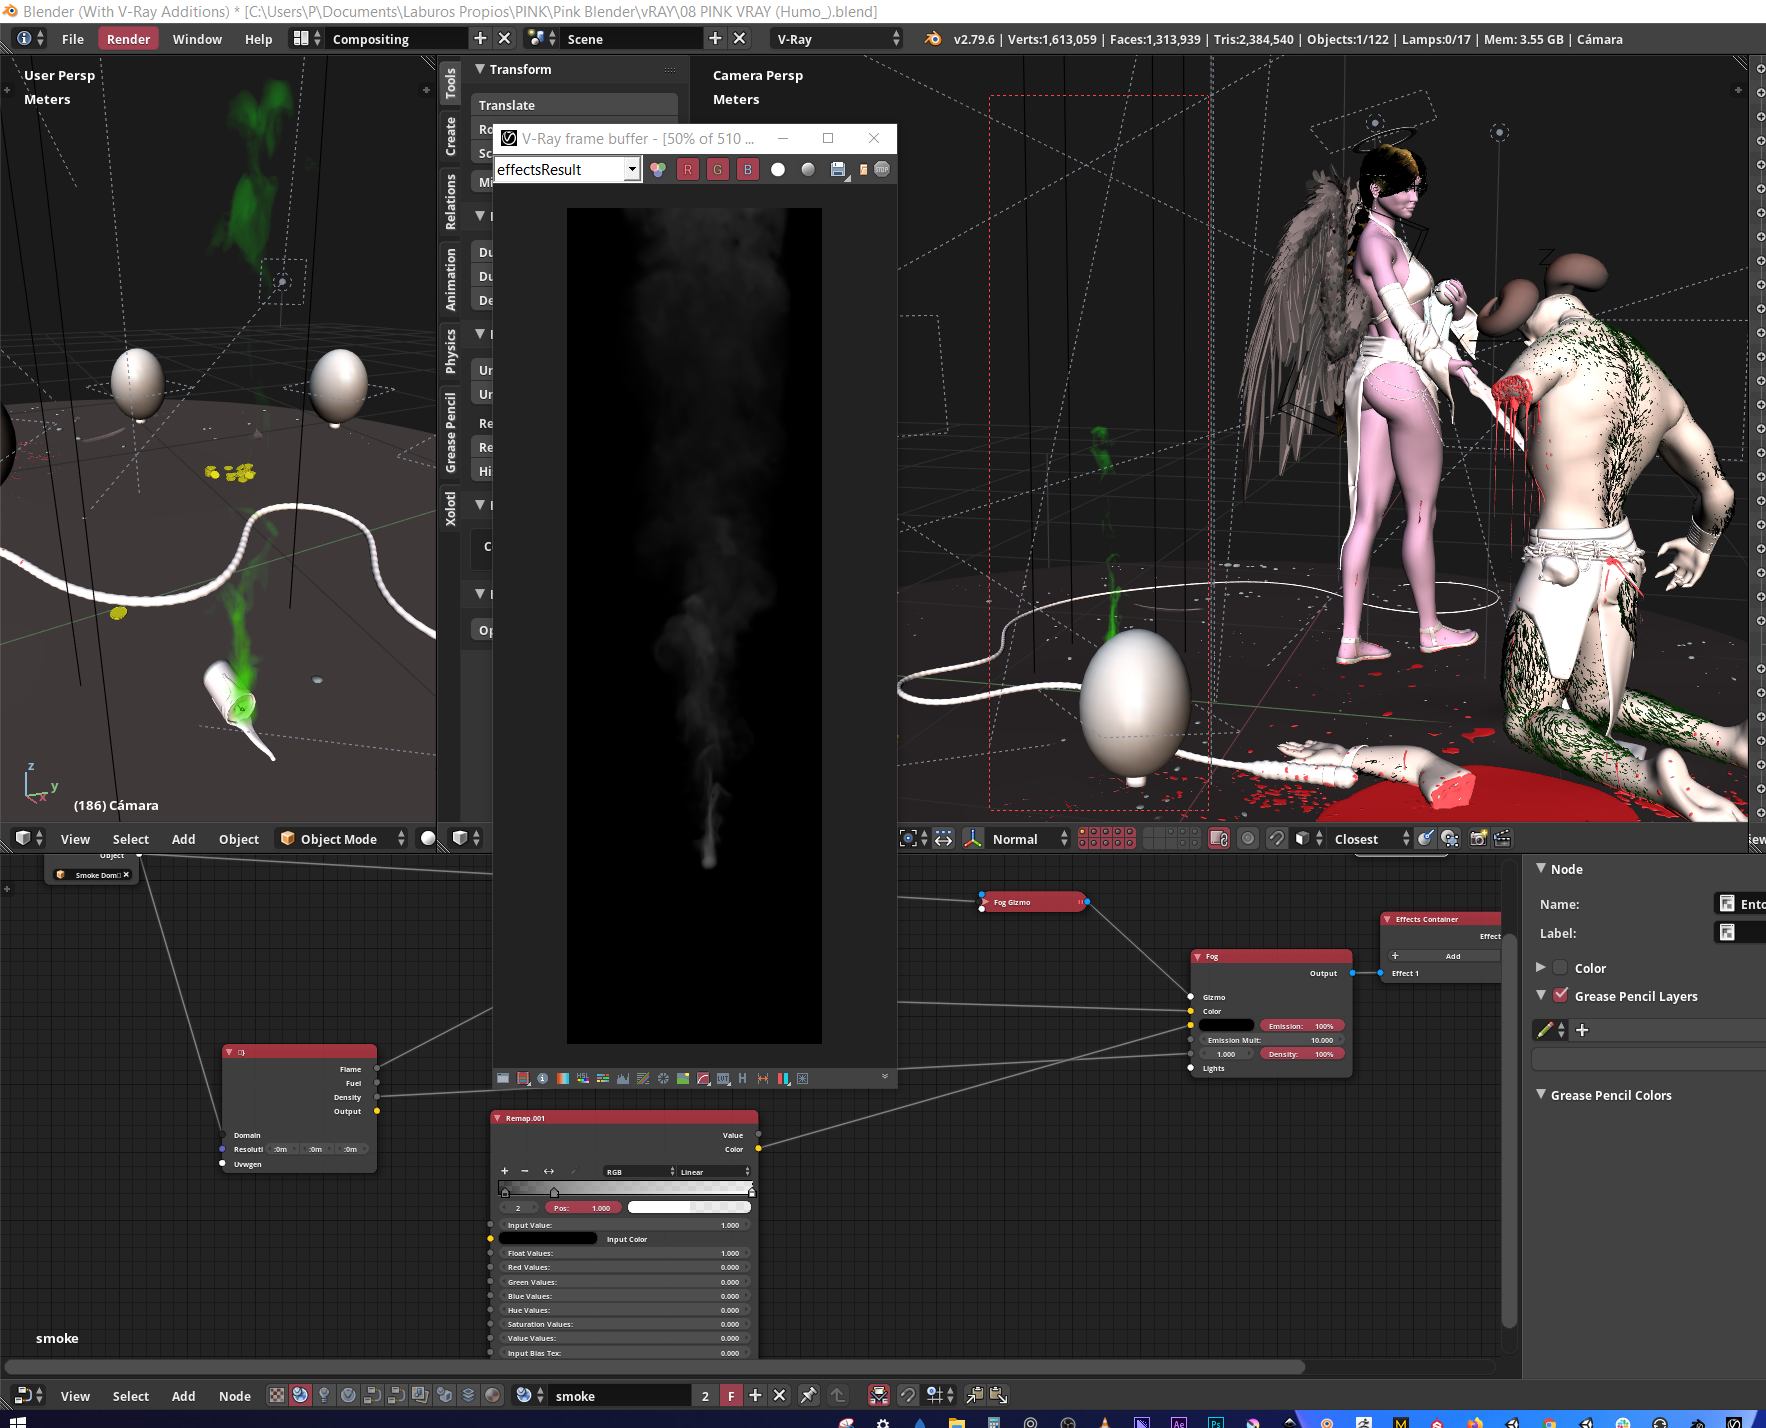Open Compositing screen layout dropdown
Screen dimensions: 1766x1428
pyautogui.click(x=305, y=38)
